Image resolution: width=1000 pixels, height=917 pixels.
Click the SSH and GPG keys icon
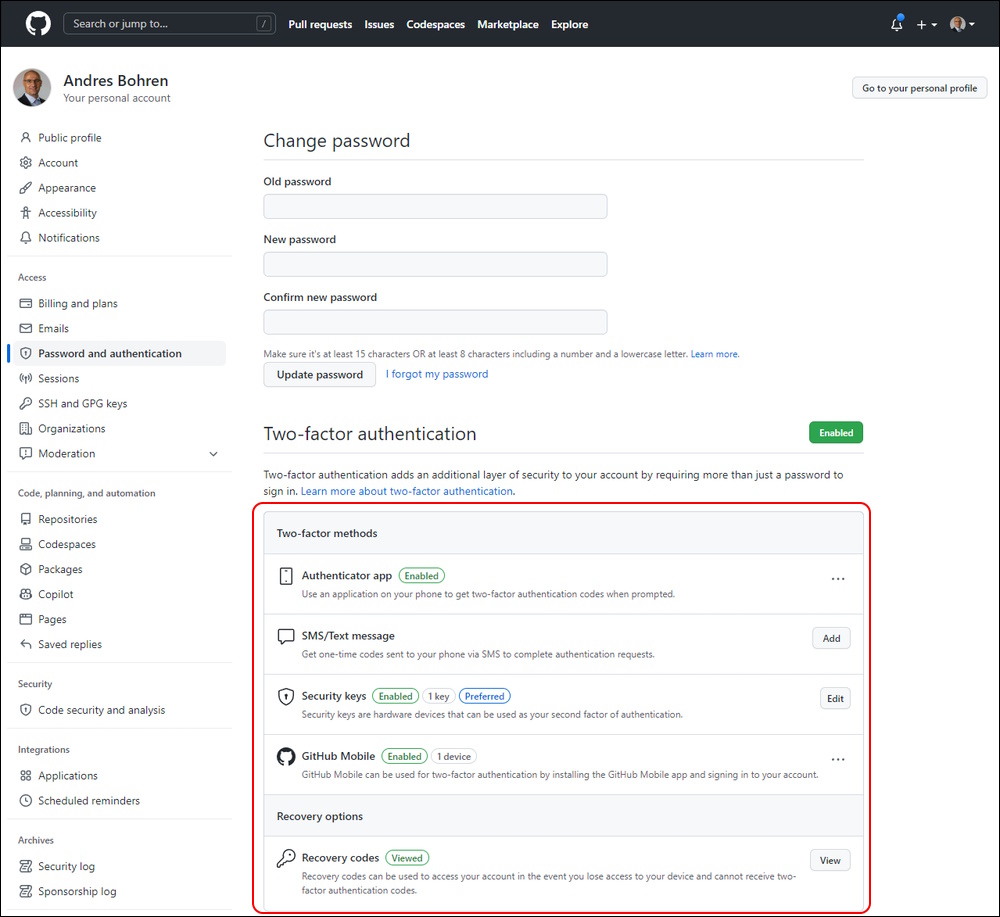[x=26, y=403]
